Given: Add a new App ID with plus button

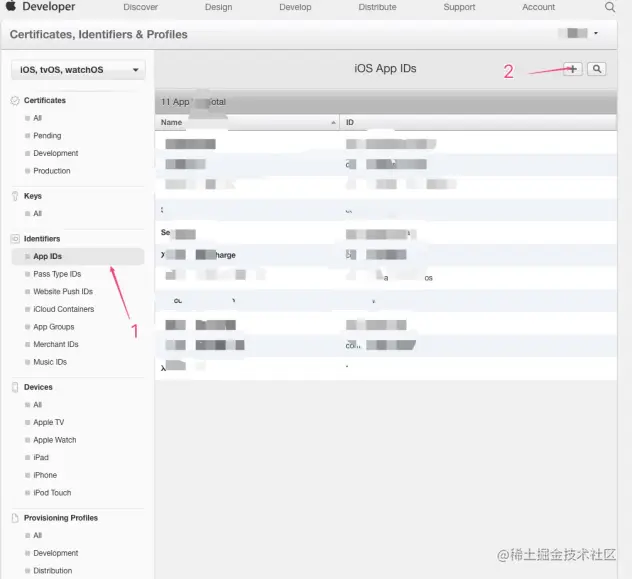Looking at the screenshot, I should point(572,69).
